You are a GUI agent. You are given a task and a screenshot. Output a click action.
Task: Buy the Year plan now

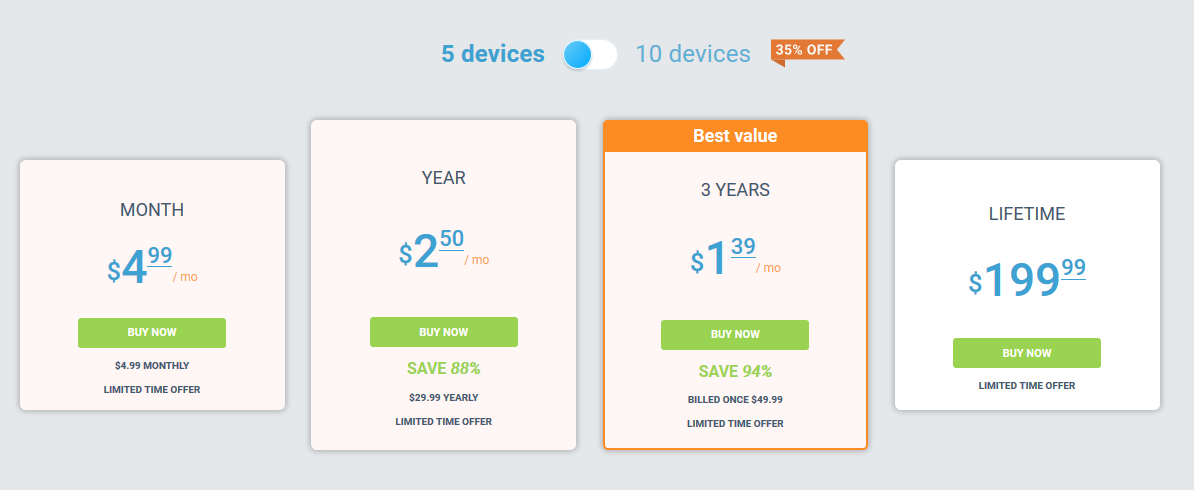(x=444, y=332)
